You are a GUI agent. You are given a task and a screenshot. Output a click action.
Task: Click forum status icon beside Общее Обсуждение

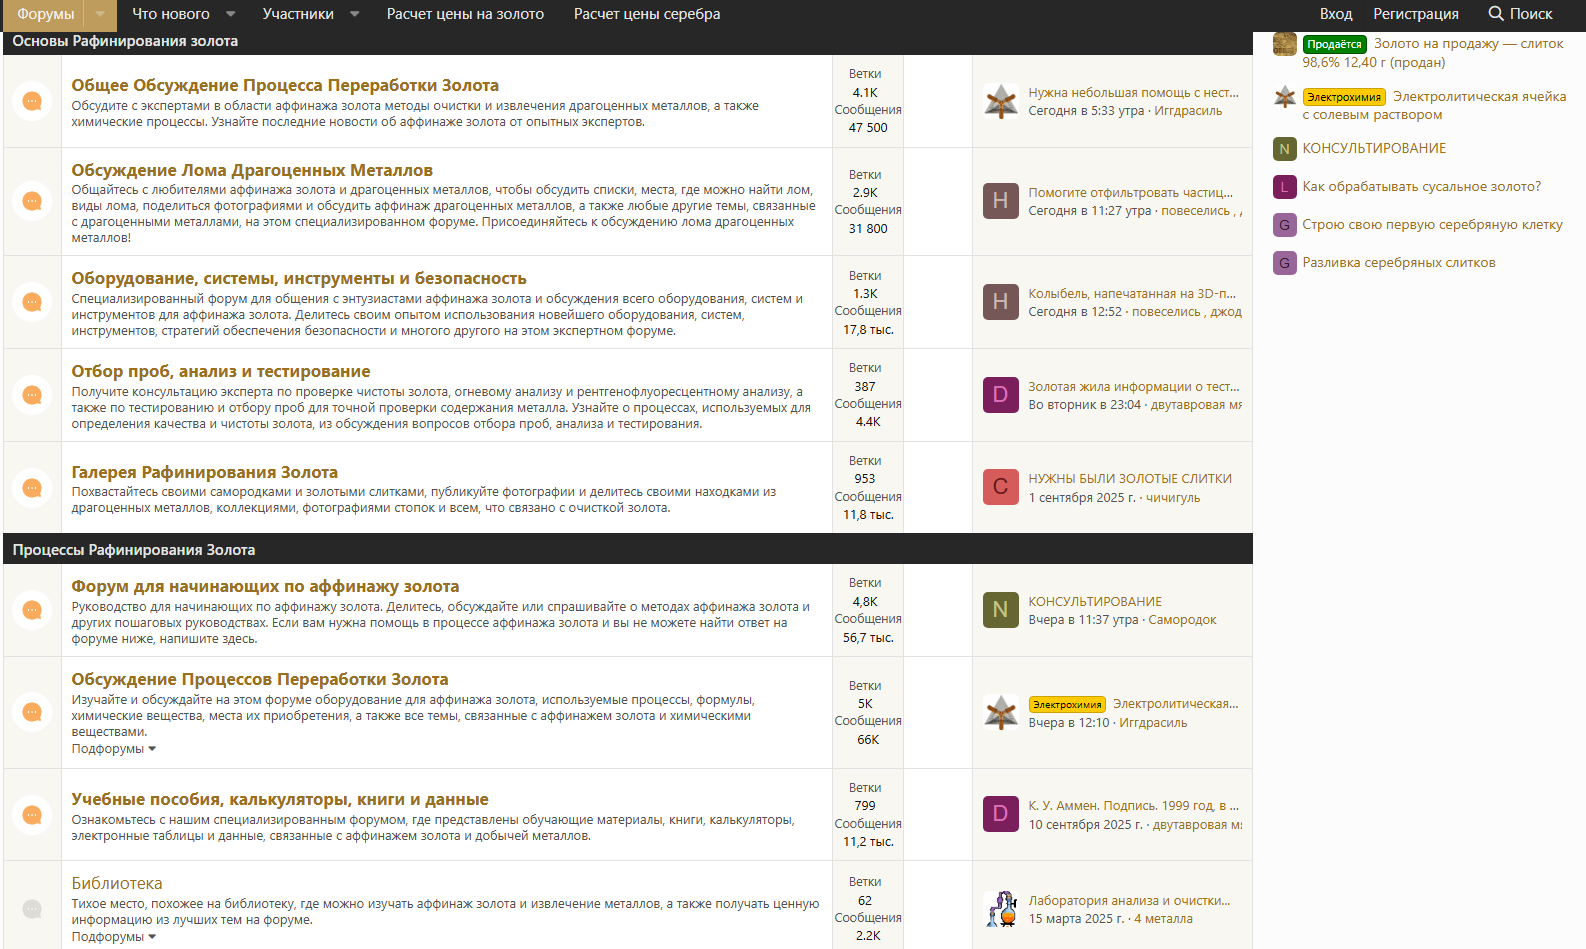tap(32, 101)
